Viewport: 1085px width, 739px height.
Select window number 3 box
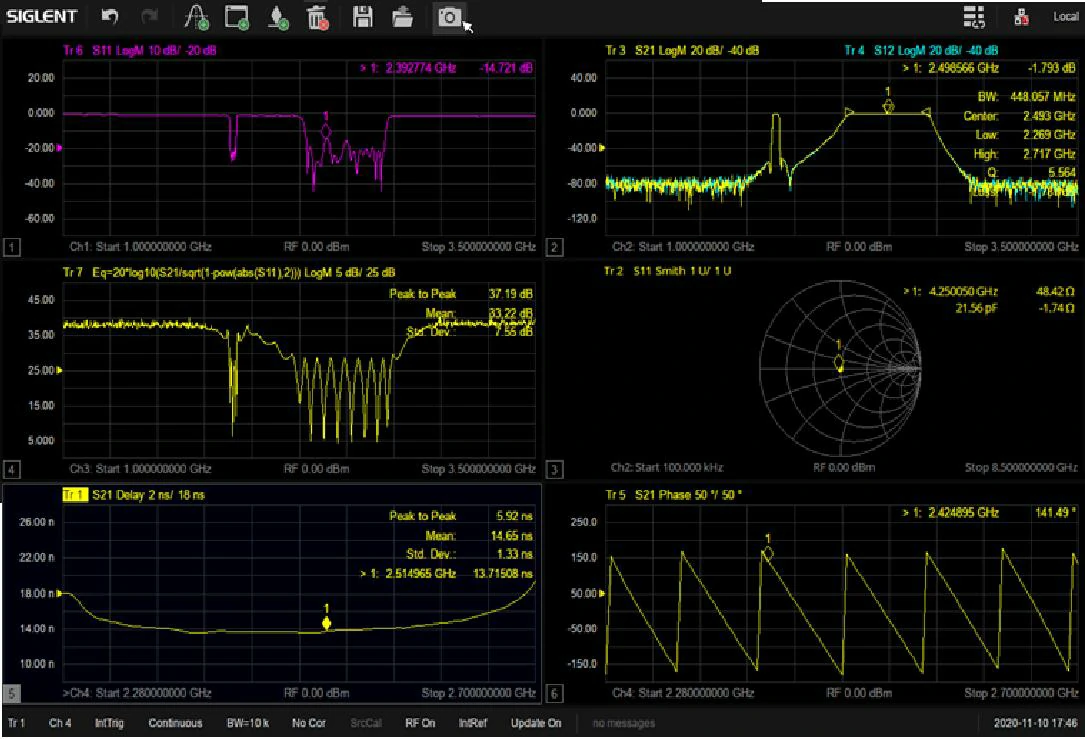click(x=554, y=470)
